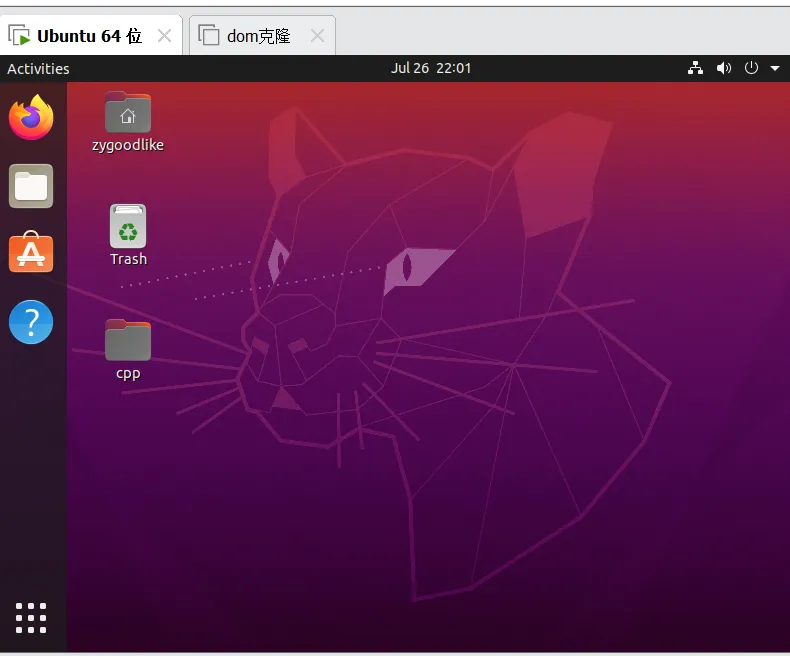Click the power icon in the top bar
790x656 pixels.
pos(751,68)
